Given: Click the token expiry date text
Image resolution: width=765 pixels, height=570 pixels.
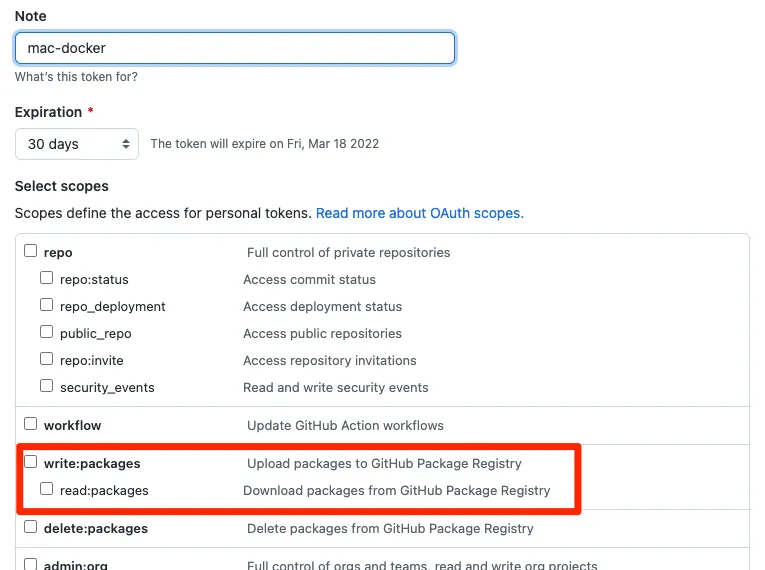Looking at the screenshot, I should click(264, 144).
